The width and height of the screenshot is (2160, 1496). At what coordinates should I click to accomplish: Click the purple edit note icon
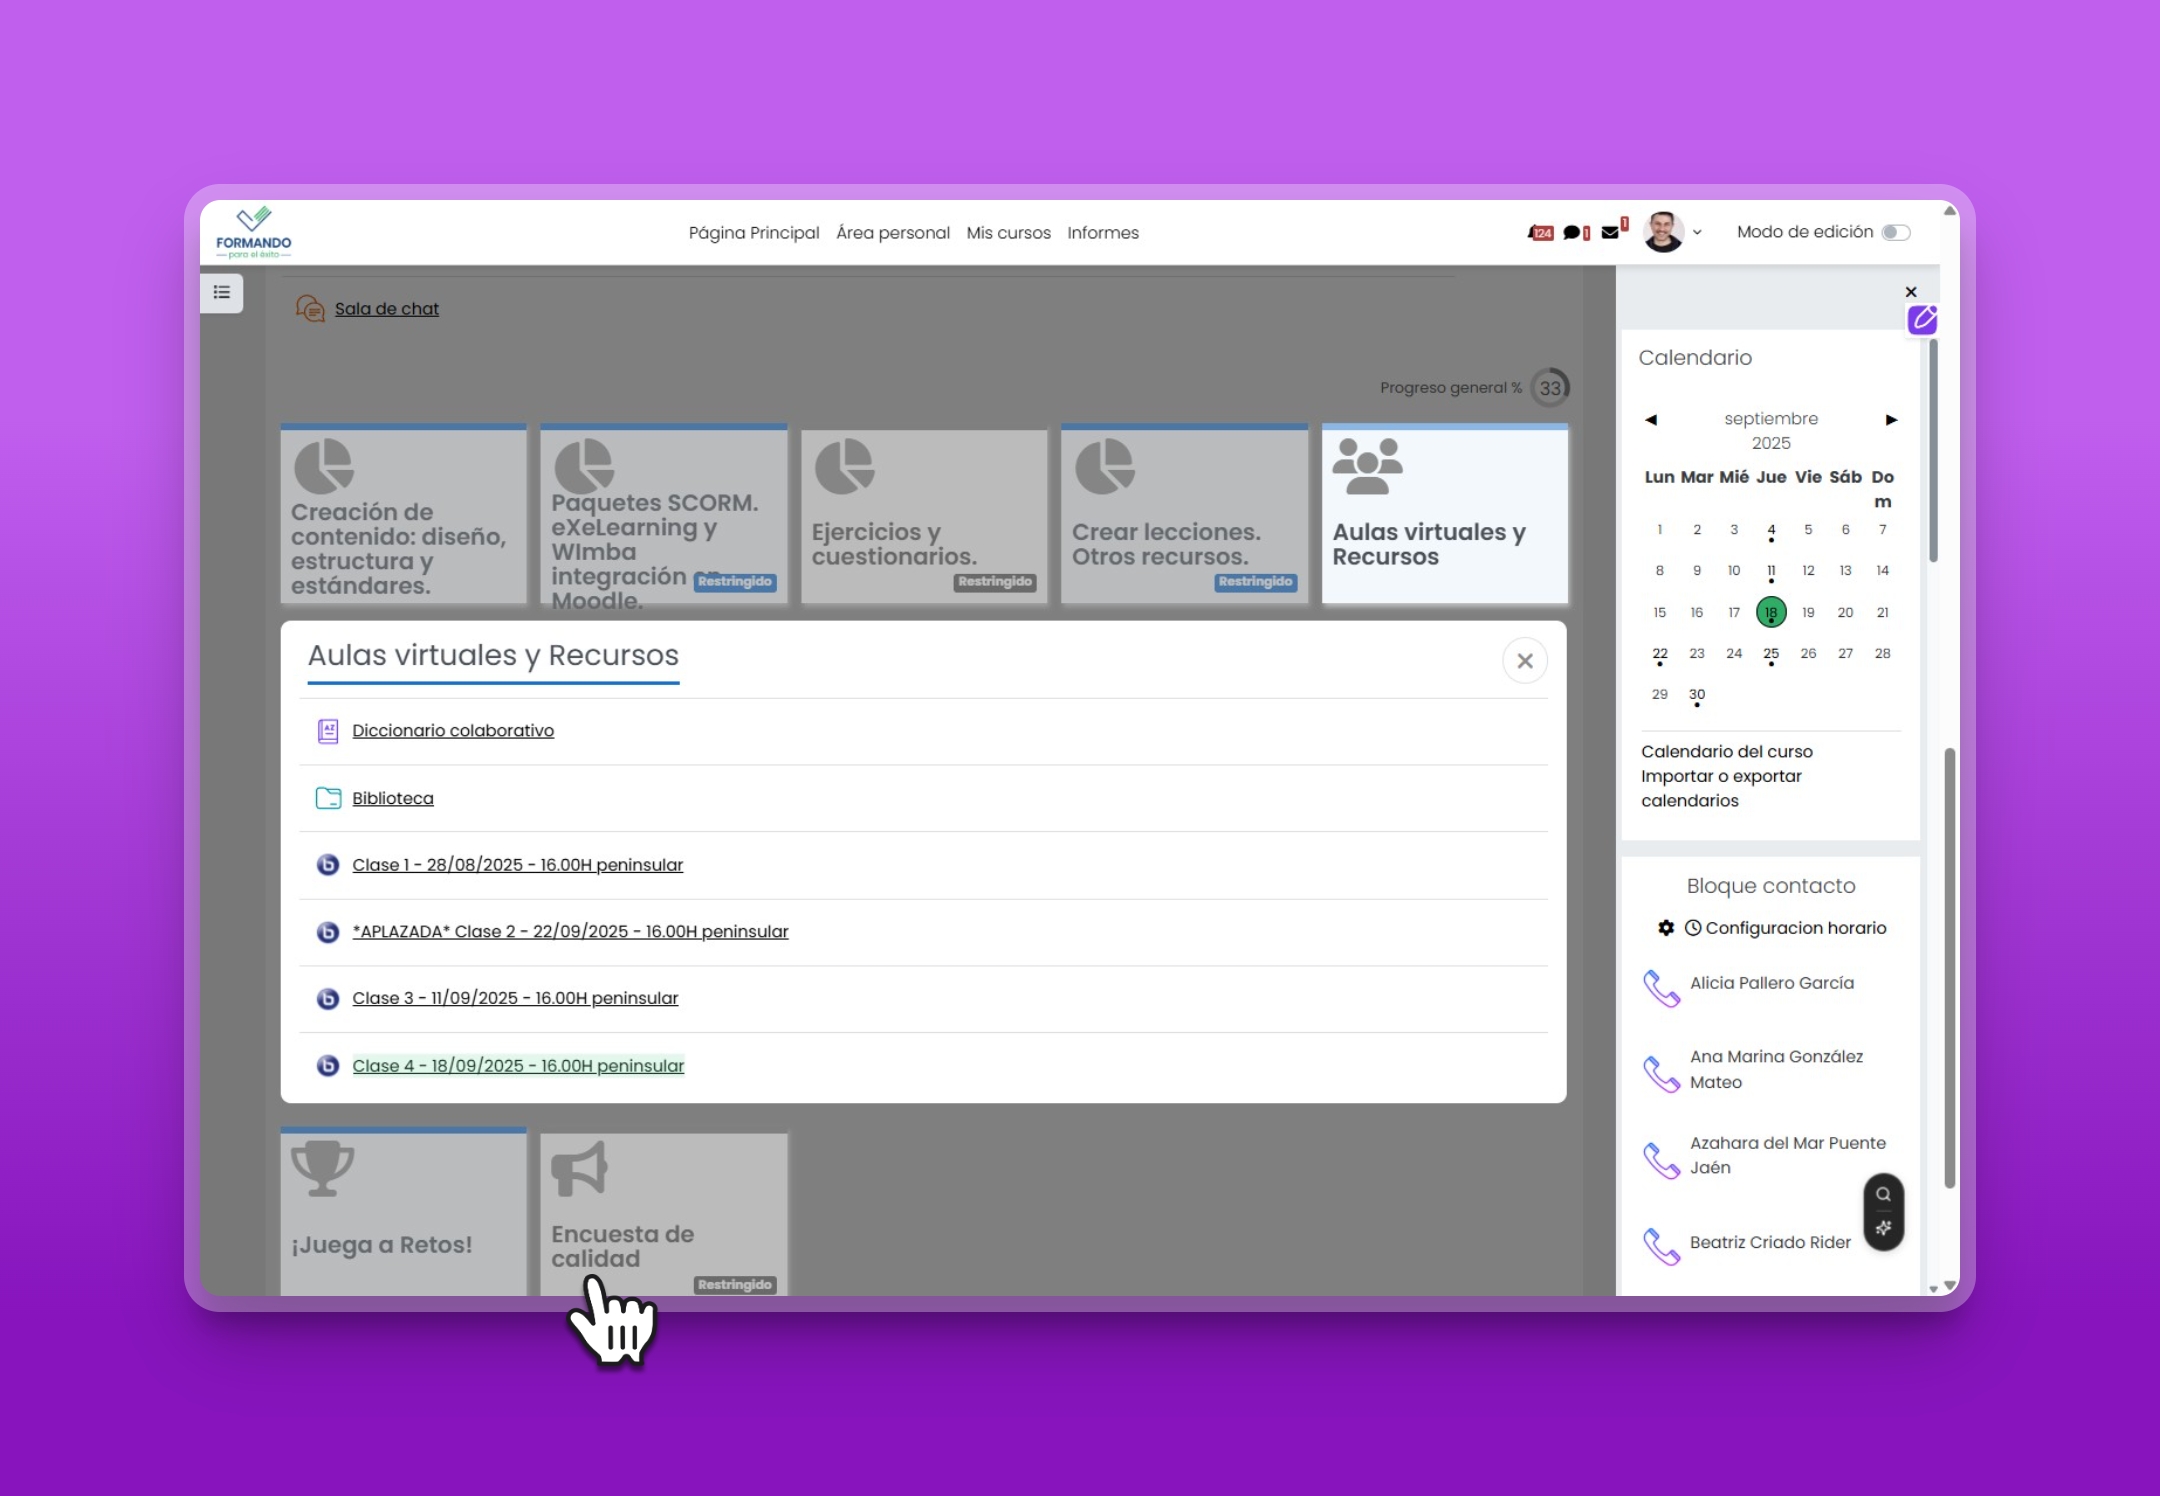click(x=1922, y=320)
